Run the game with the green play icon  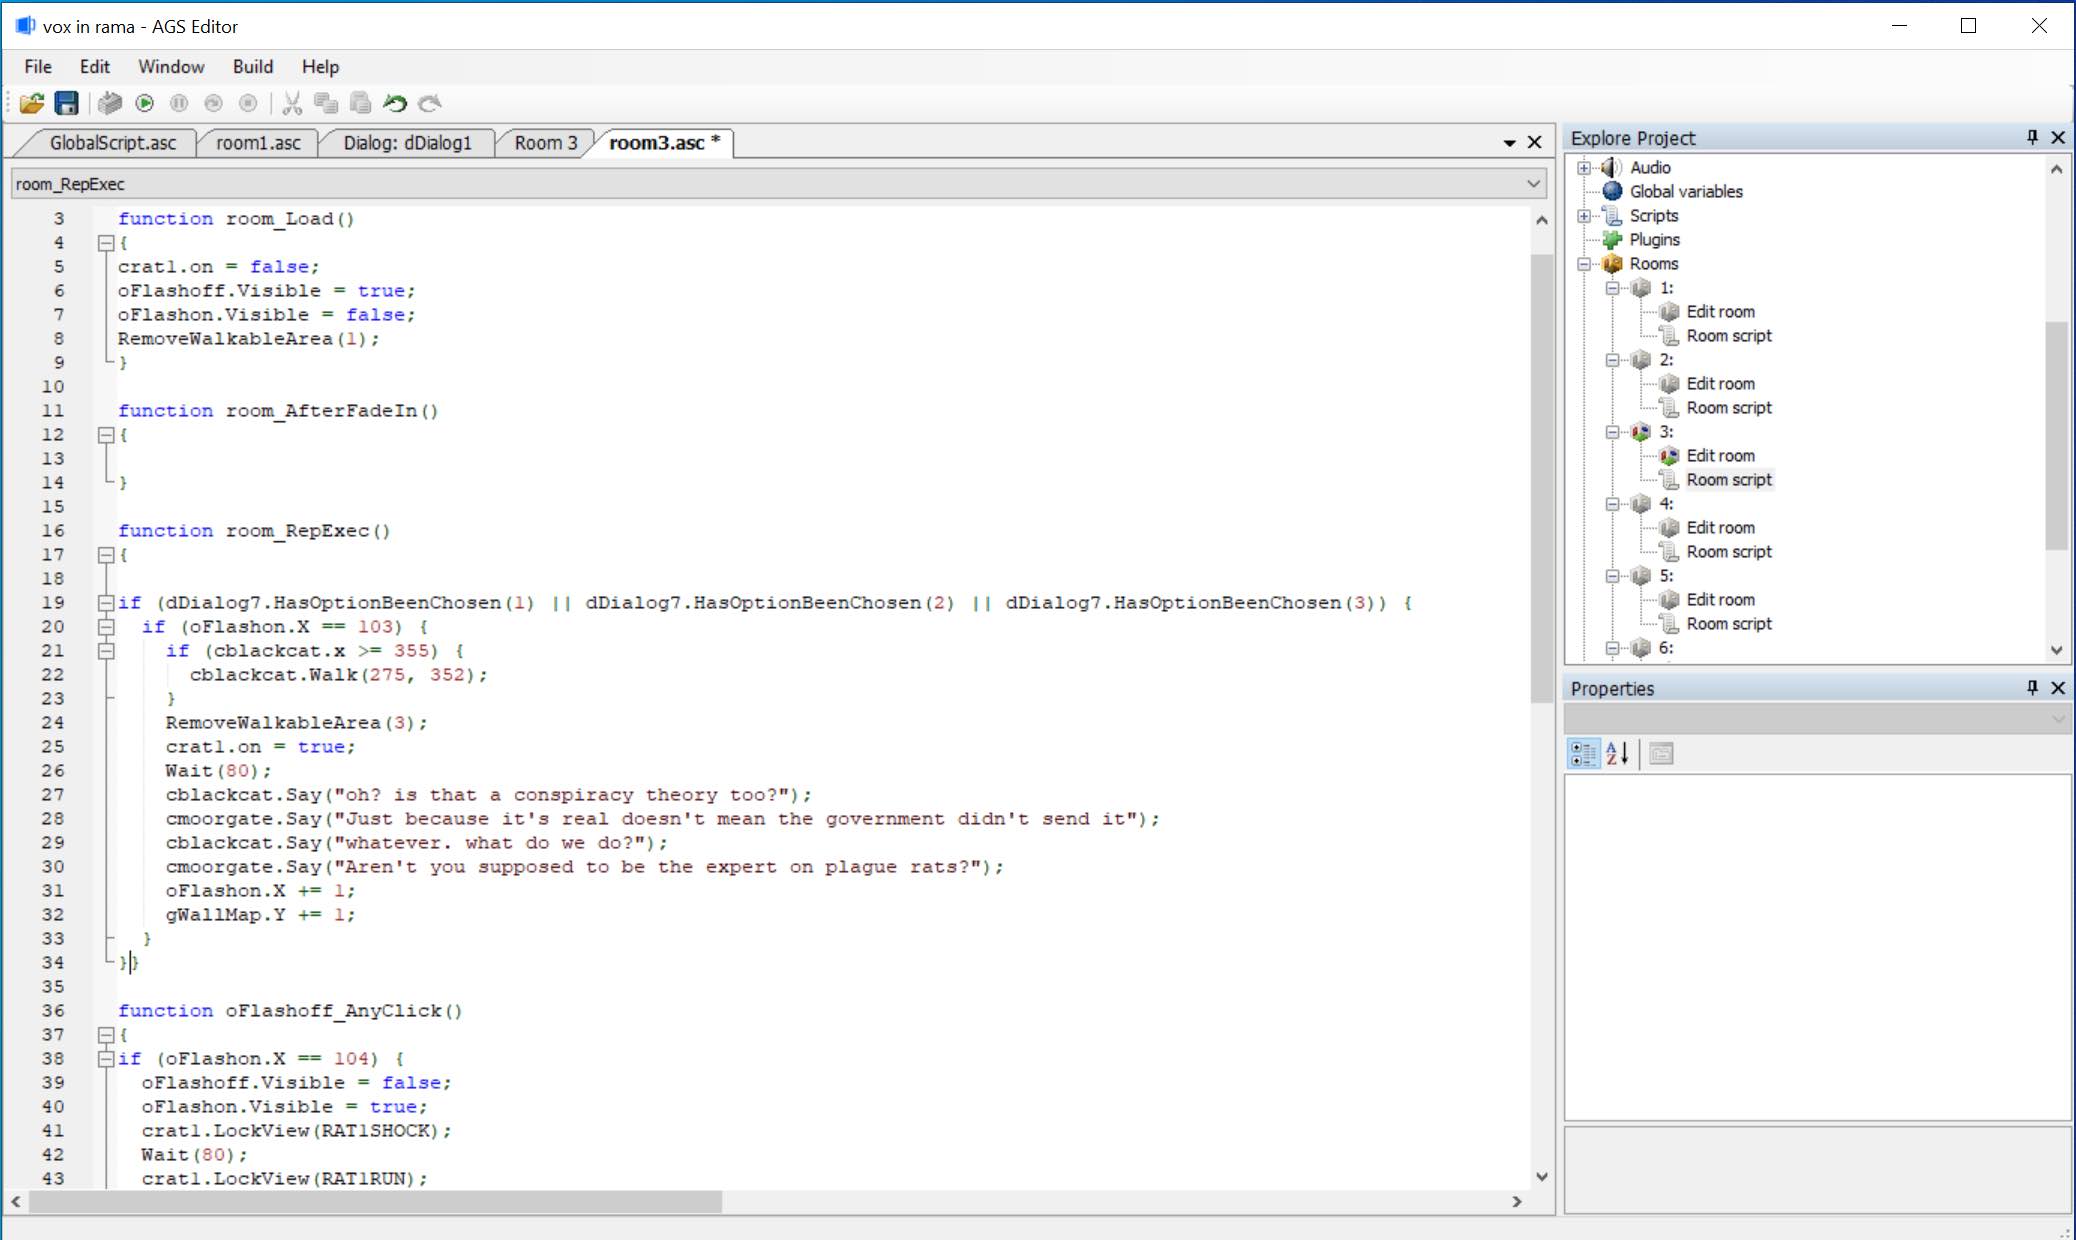[x=143, y=103]
